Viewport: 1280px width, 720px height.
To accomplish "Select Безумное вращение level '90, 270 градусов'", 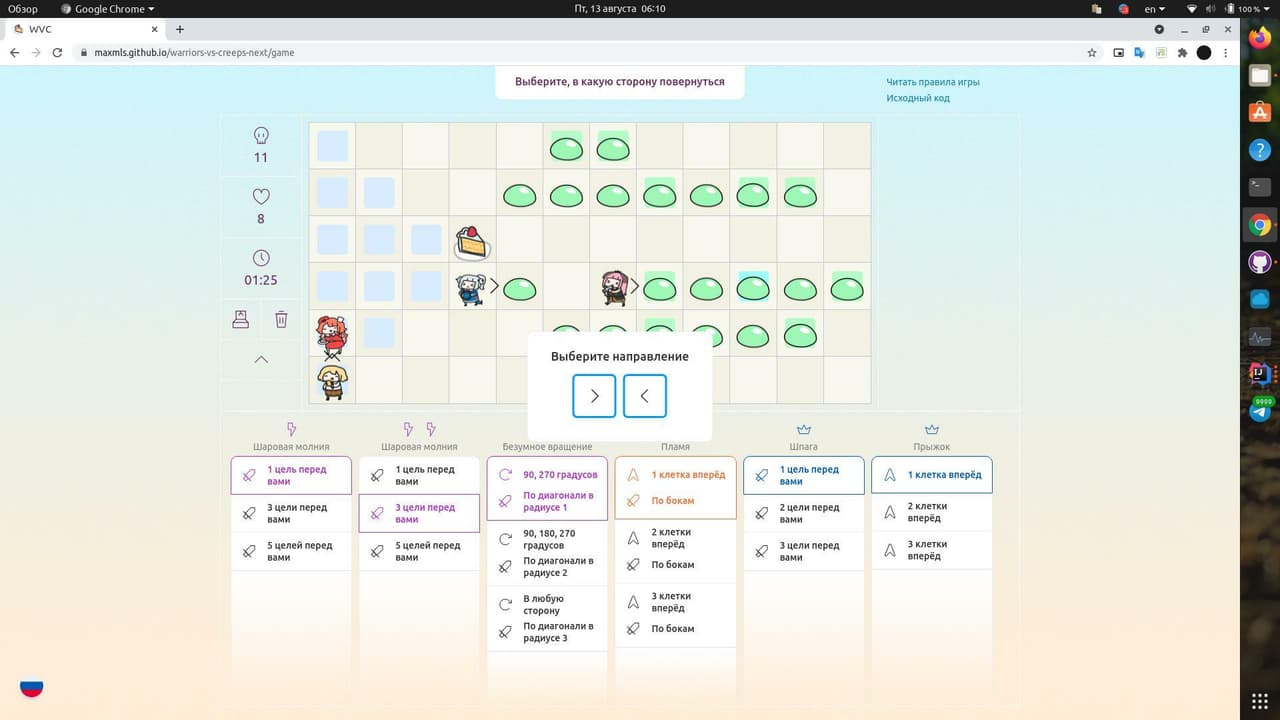I will point(547,488).
